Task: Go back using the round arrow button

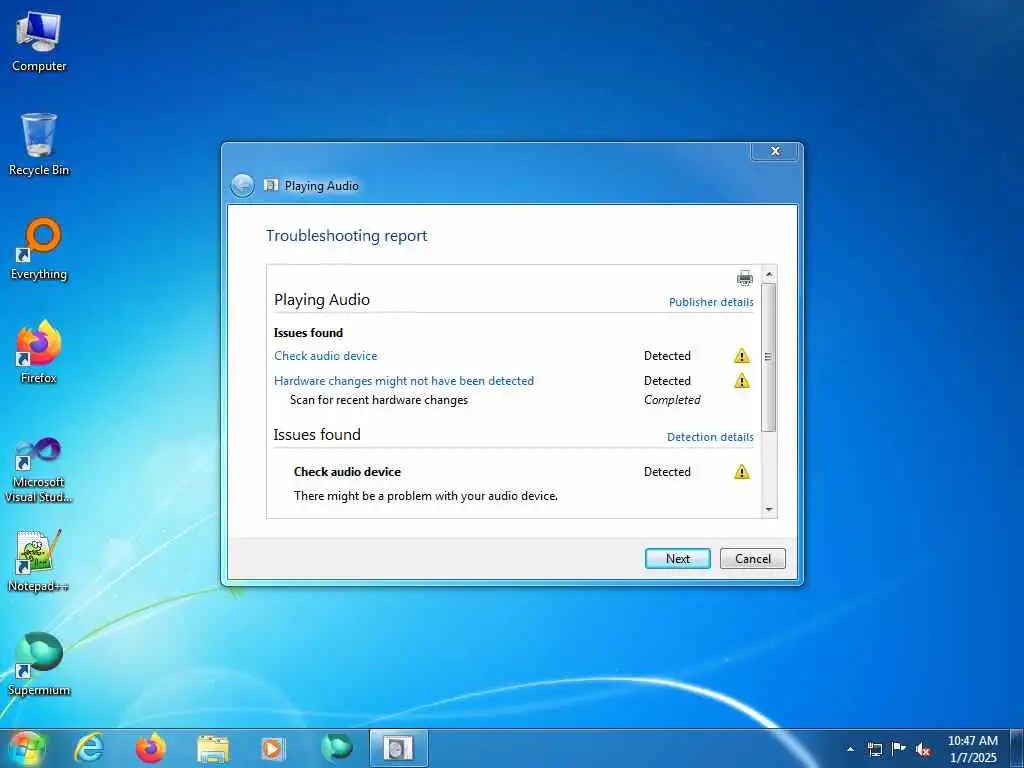Action: pyautogui.click(x=243, y=185)
